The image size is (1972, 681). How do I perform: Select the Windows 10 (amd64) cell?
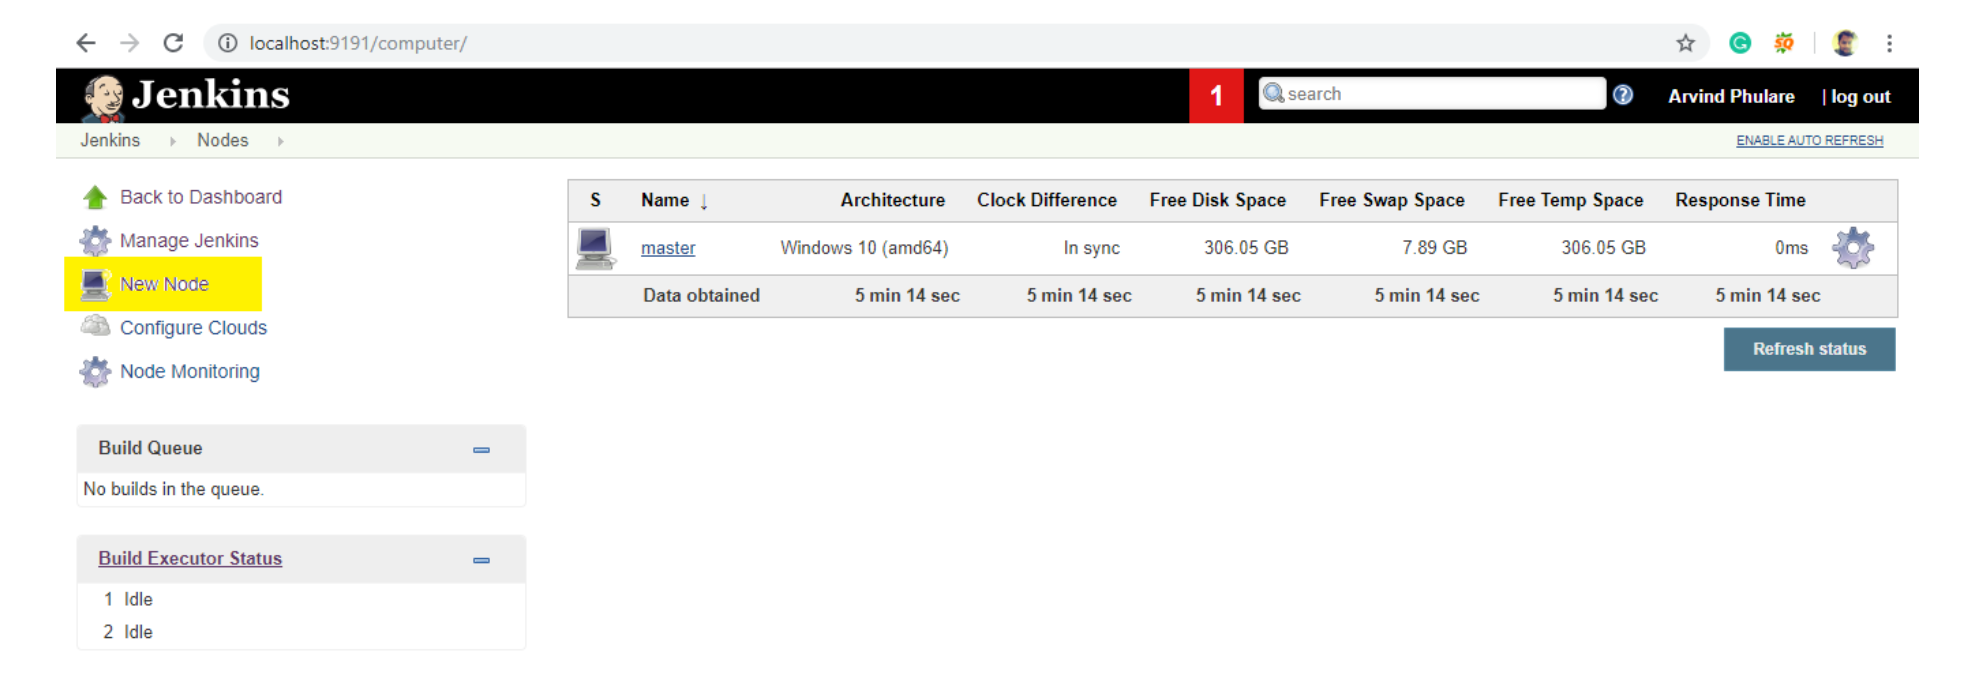[864, 248]
